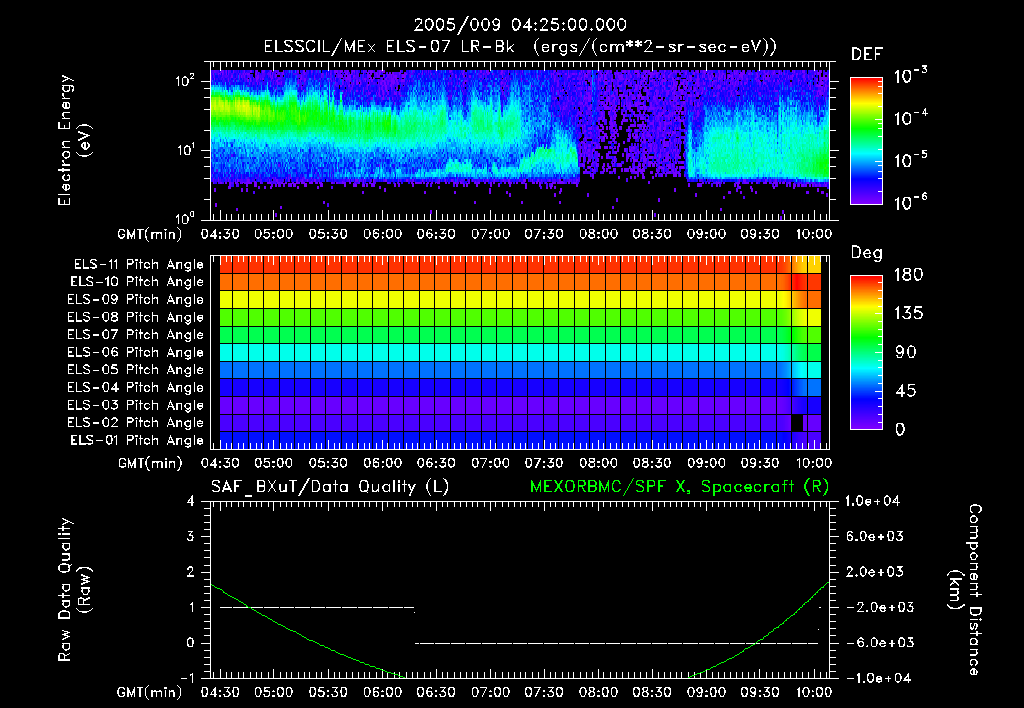Click the green MEXORBMC/SPF X, Spacecraft (R) label

[679, 487]
